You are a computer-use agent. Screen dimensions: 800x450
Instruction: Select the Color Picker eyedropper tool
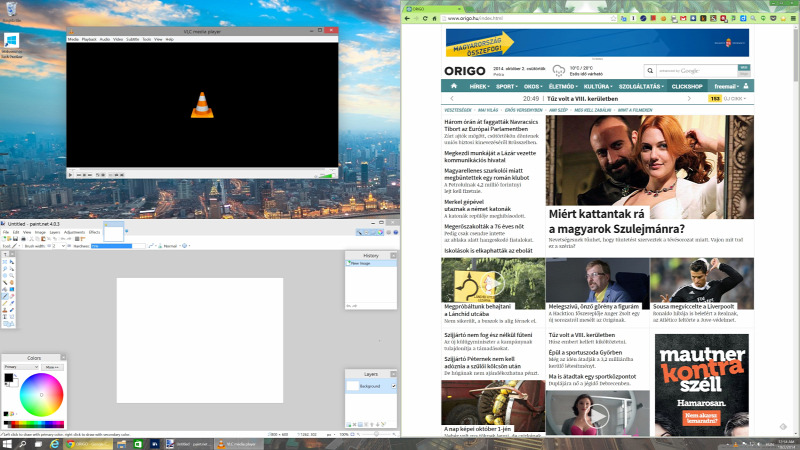[x=12, y=303]
